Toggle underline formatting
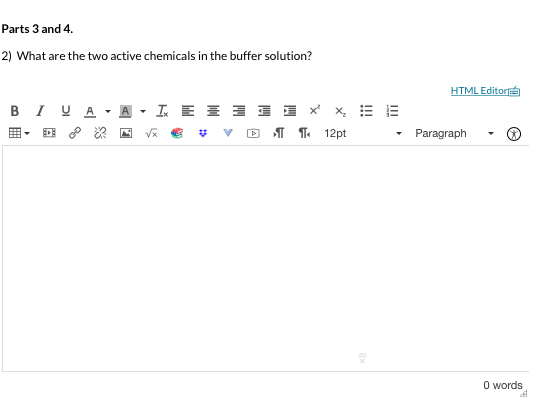This screenshot has width=539, height=405. click(65, 111)
